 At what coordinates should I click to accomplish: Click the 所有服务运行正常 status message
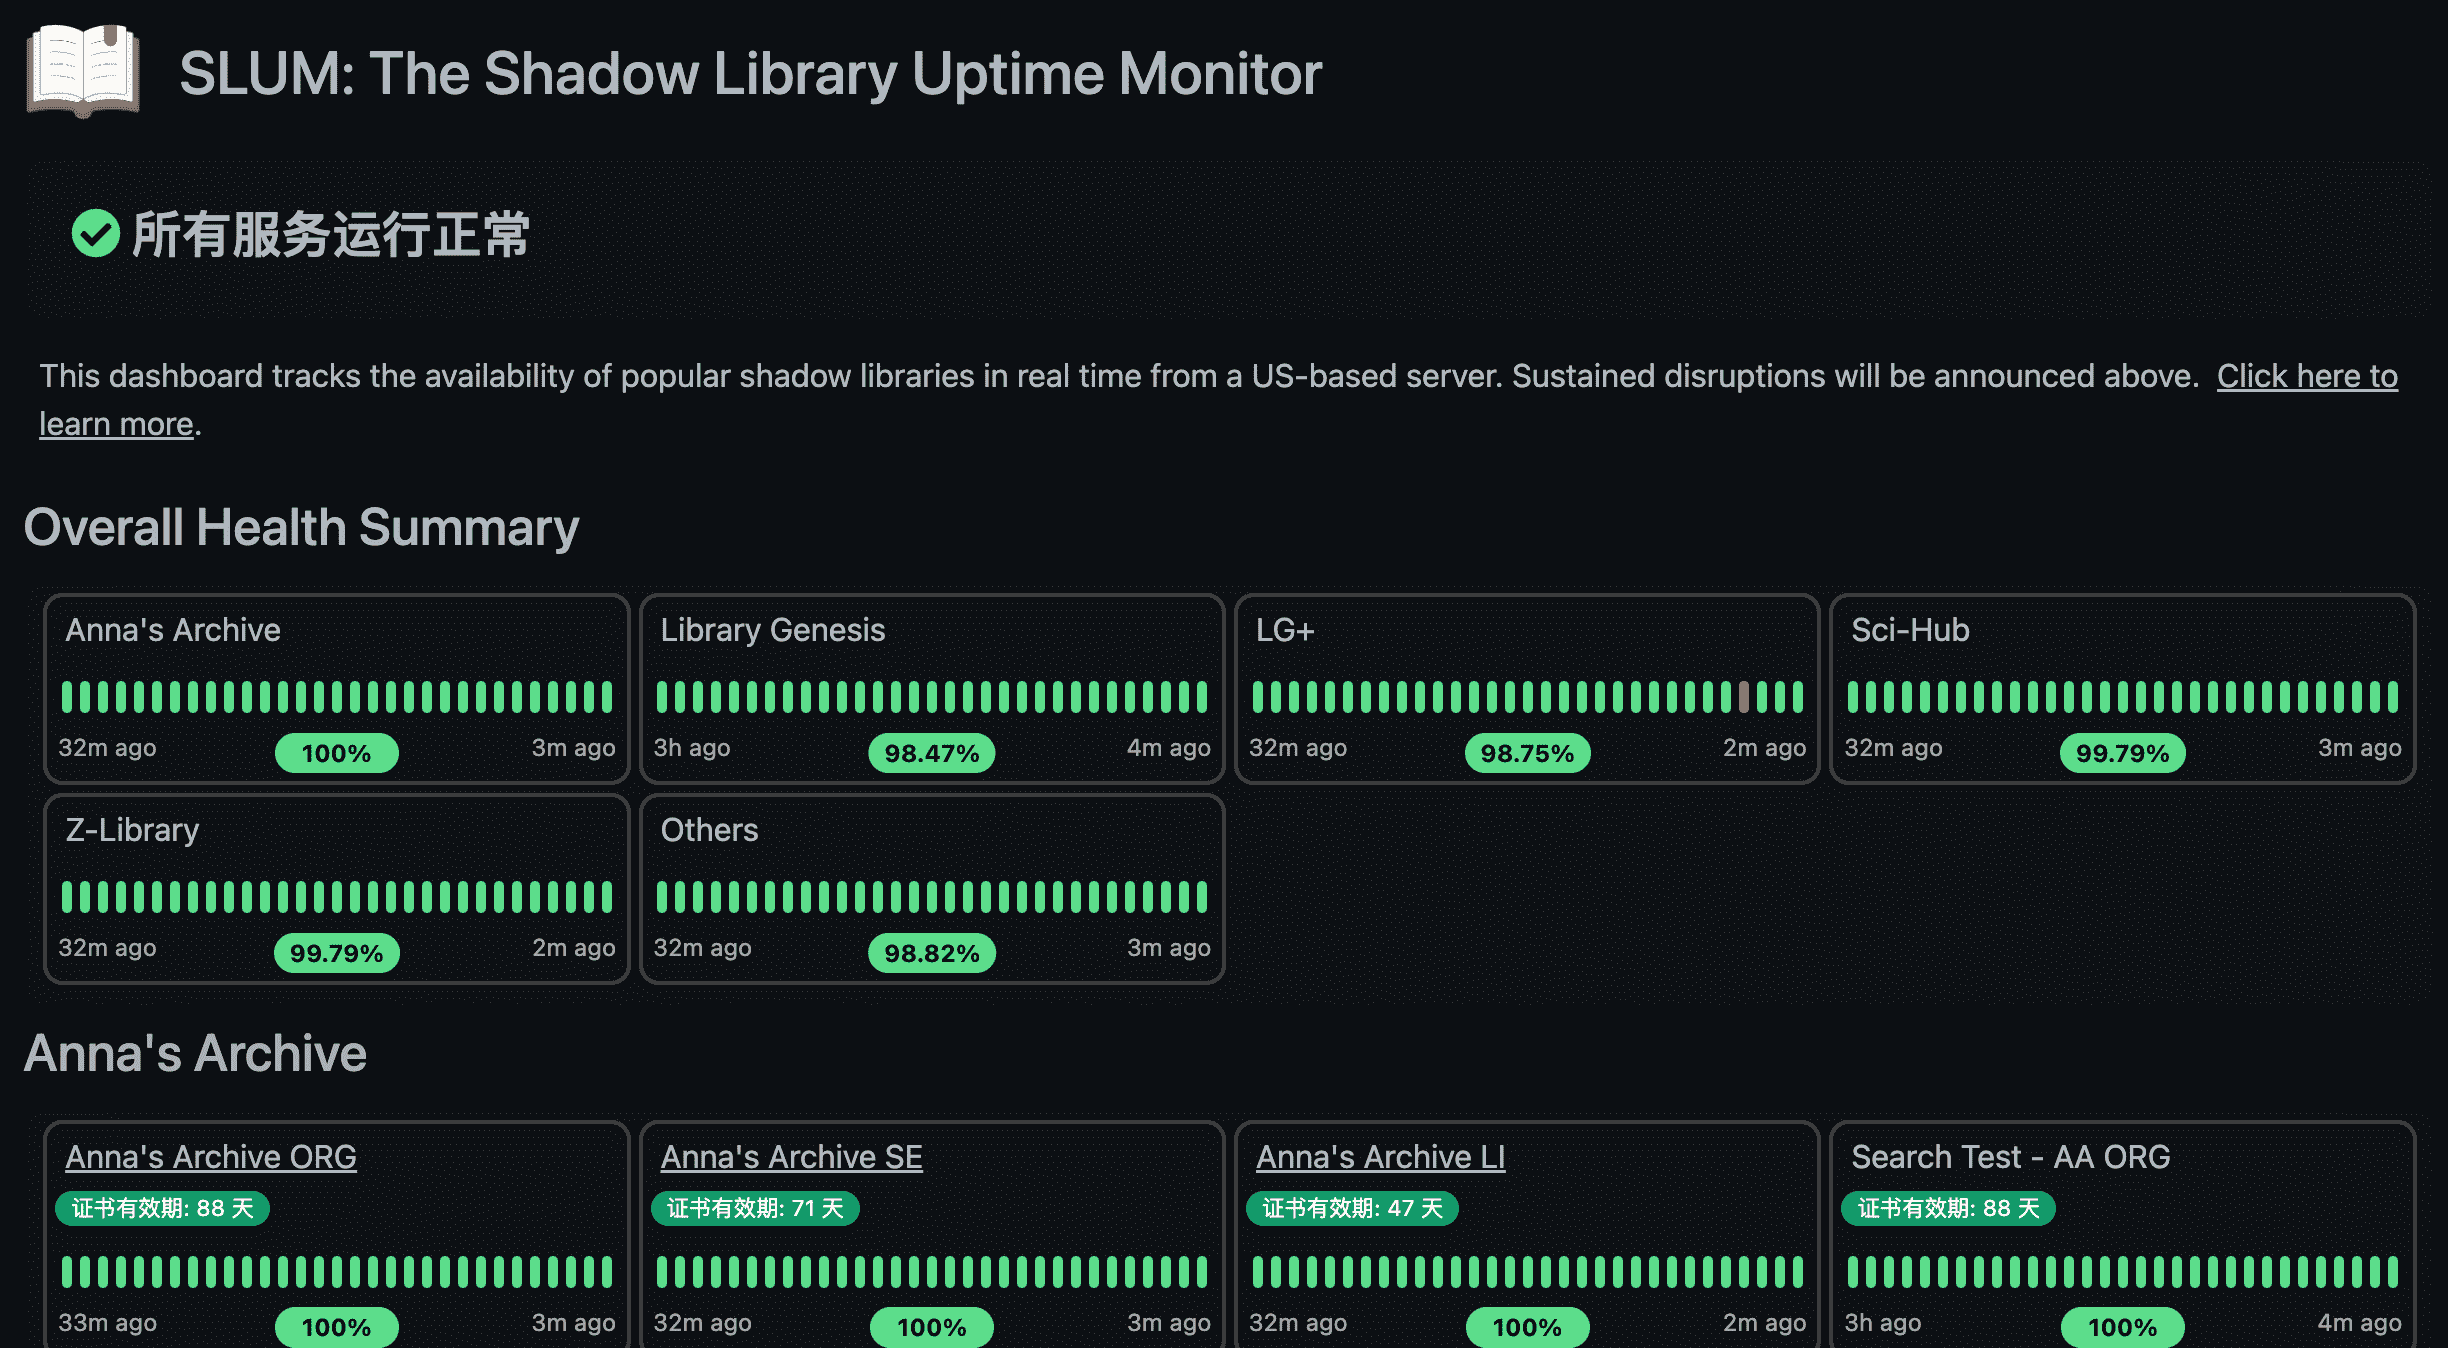click(x=331, y=235)
